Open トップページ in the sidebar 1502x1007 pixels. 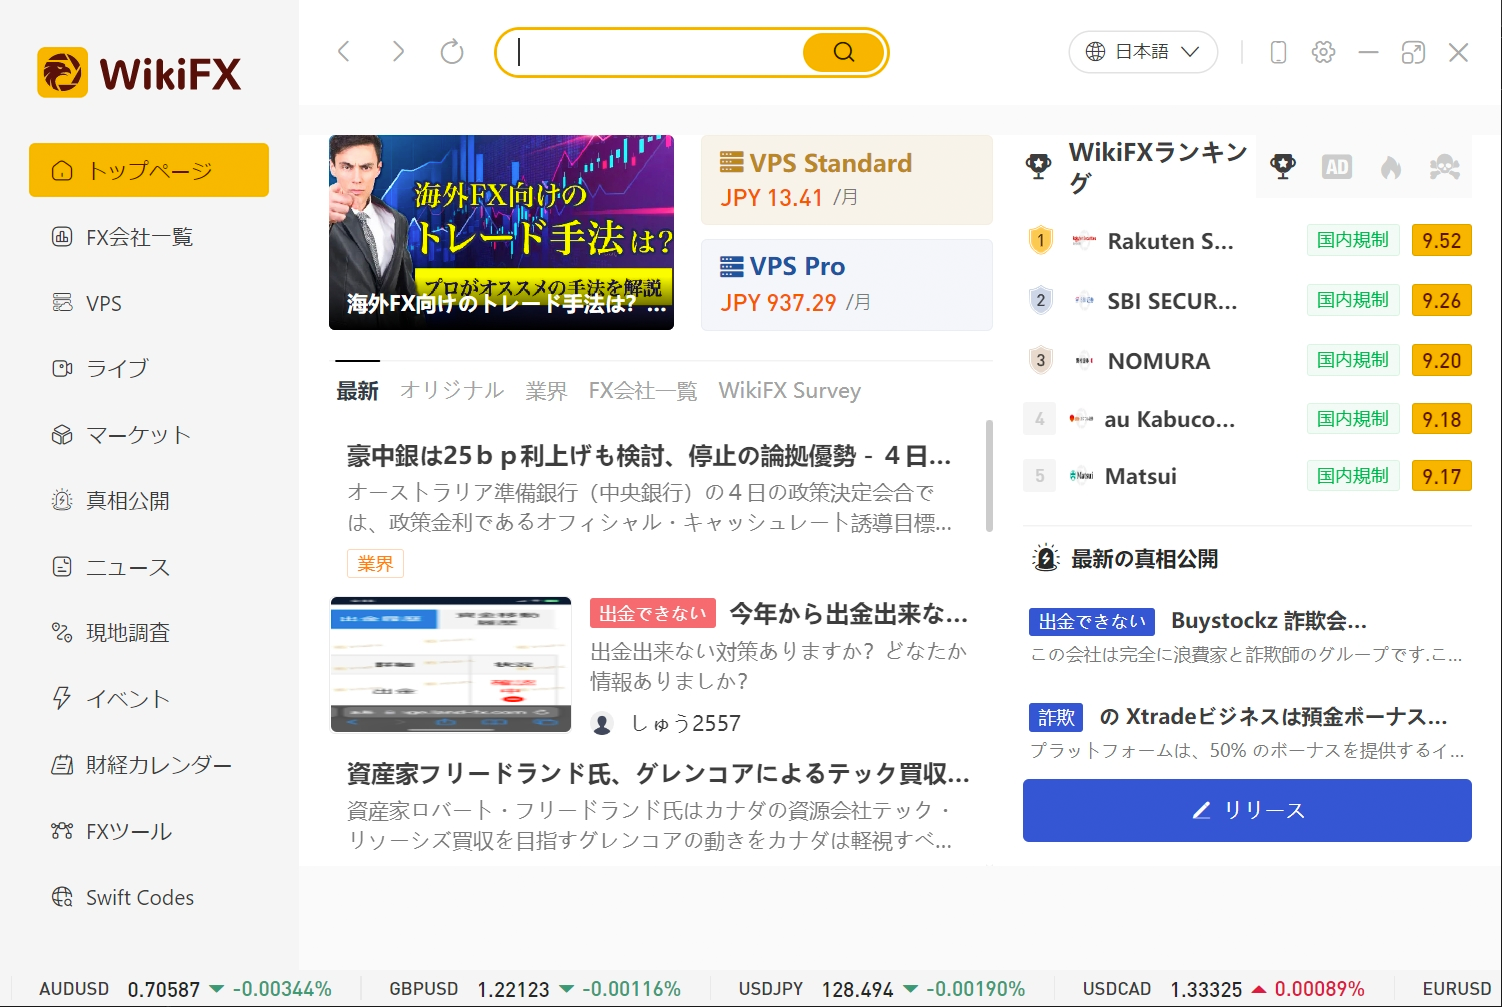click(149, 170)
